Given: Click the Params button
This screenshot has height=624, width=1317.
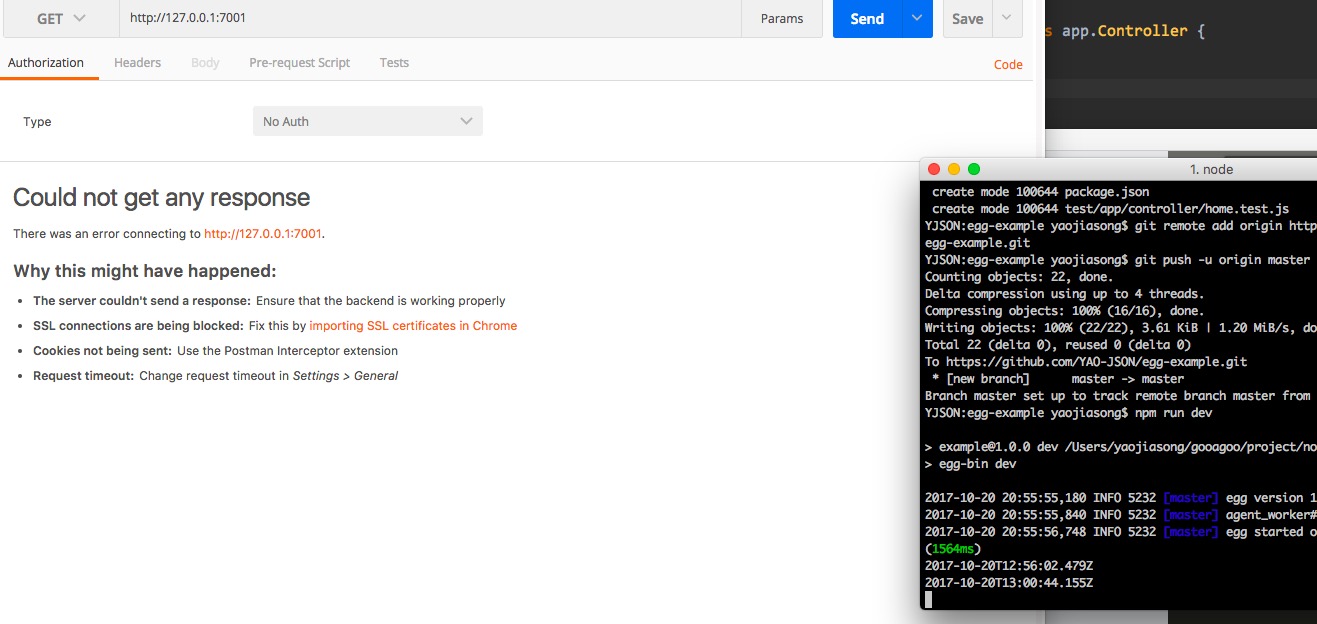Looking at the screenshot, I should tap(782, 18).
